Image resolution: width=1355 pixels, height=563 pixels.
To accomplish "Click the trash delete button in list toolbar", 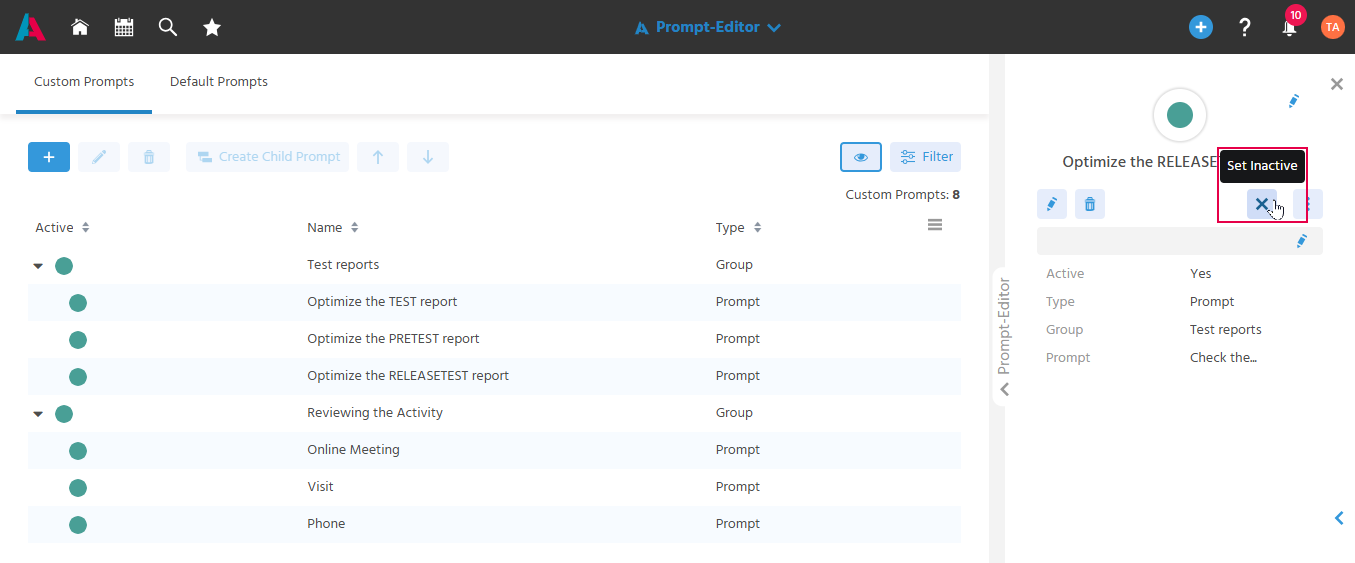I will (149, 157).
